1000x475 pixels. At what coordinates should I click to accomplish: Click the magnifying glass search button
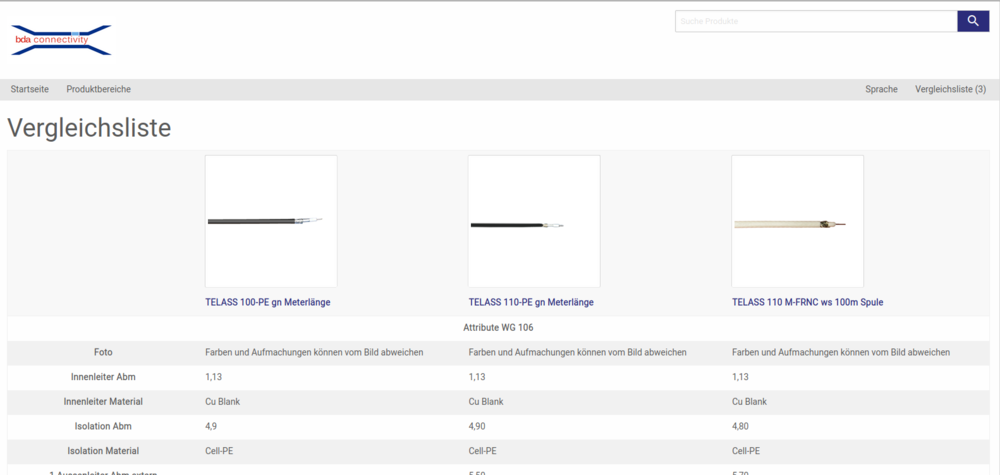pos(972,21)
